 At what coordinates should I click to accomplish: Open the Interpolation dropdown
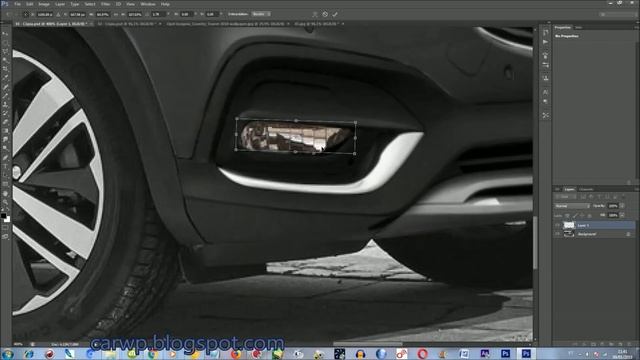tap(261, 14)
